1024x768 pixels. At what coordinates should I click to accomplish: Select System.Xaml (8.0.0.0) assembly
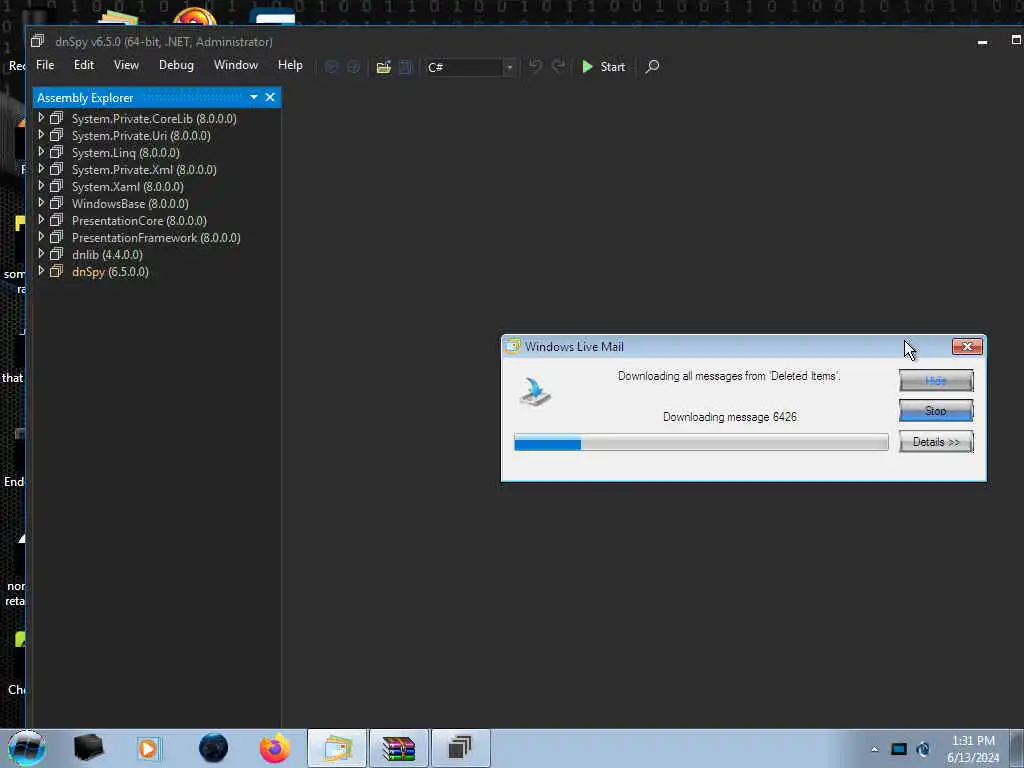point(127,187)
